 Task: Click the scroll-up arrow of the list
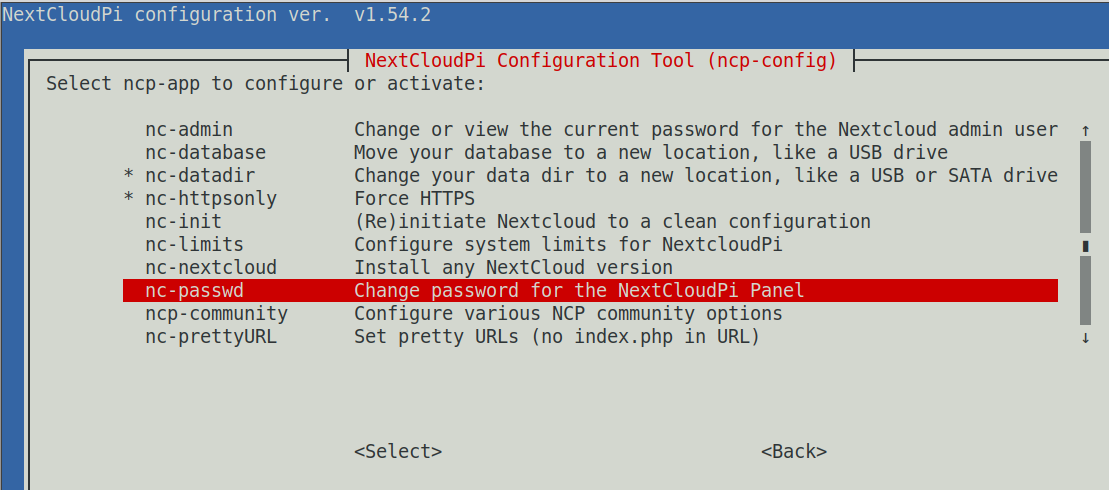pyautogui.click(x=1085, y=130)
